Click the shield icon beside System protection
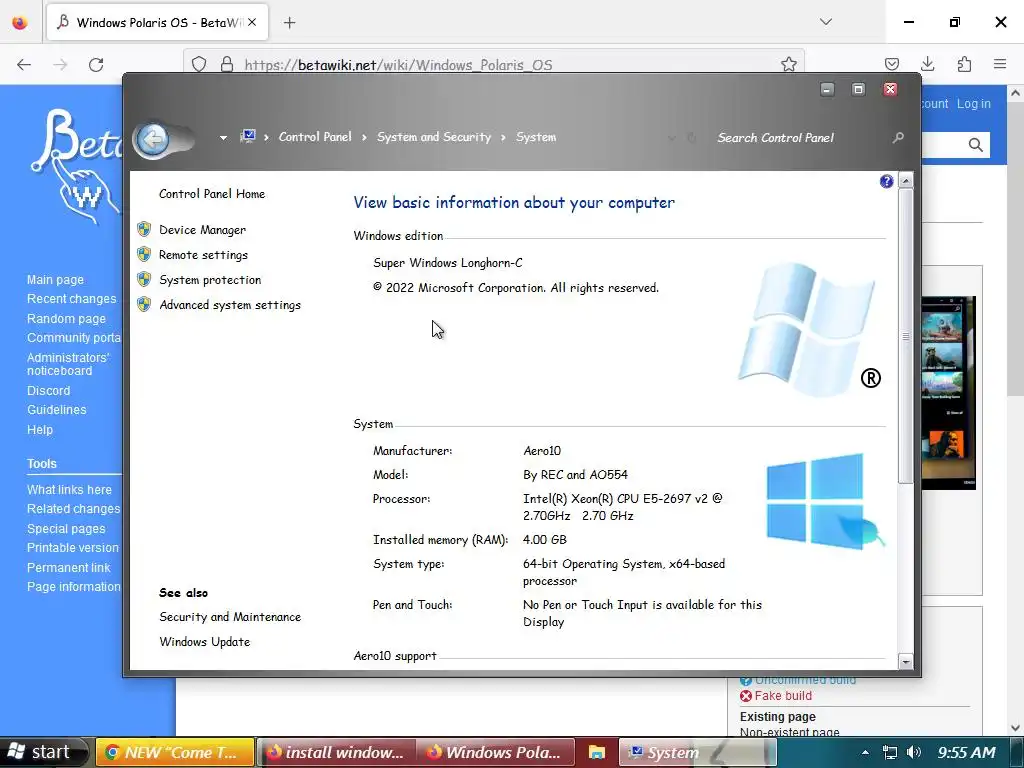 click(144, 280)
